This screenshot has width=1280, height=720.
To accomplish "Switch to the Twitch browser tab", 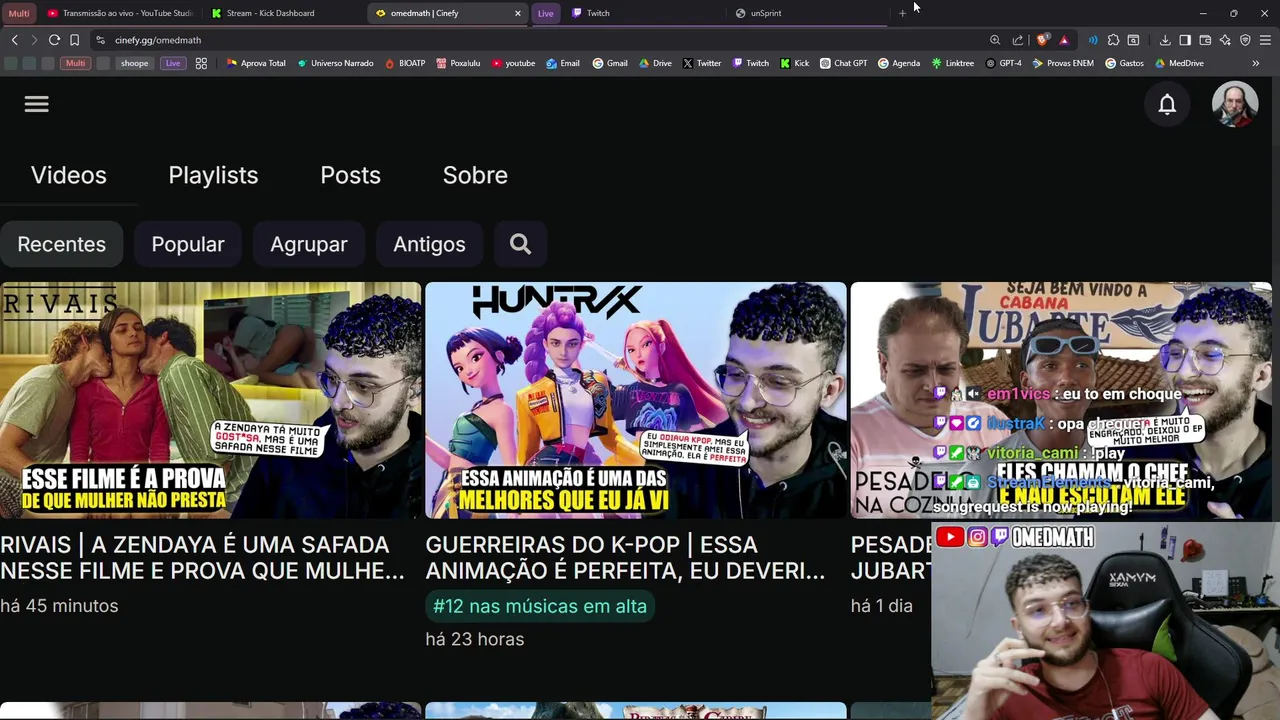I will click(x=644, y=13).
